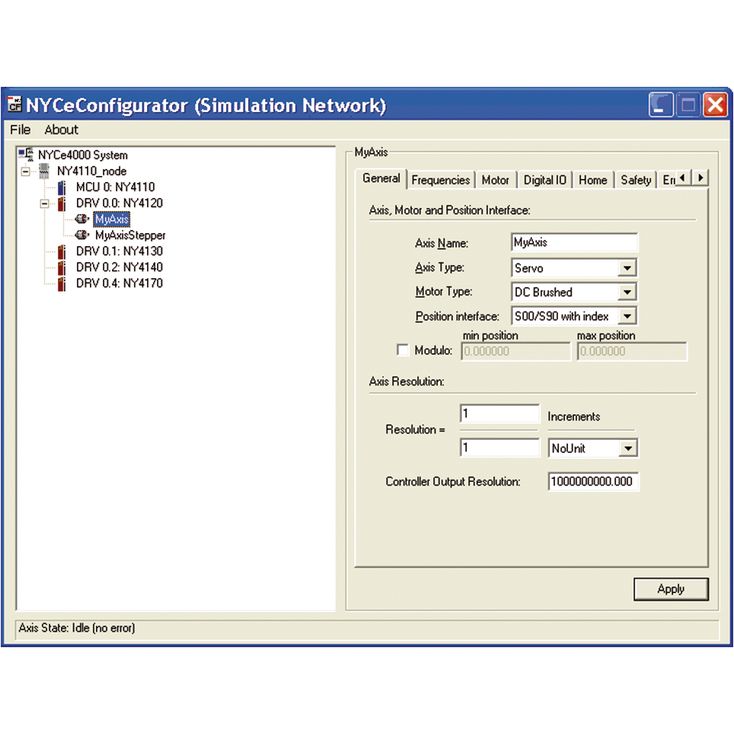Click the blue MCU 0 module icon
Screen dimensions: 734x734
62,187
